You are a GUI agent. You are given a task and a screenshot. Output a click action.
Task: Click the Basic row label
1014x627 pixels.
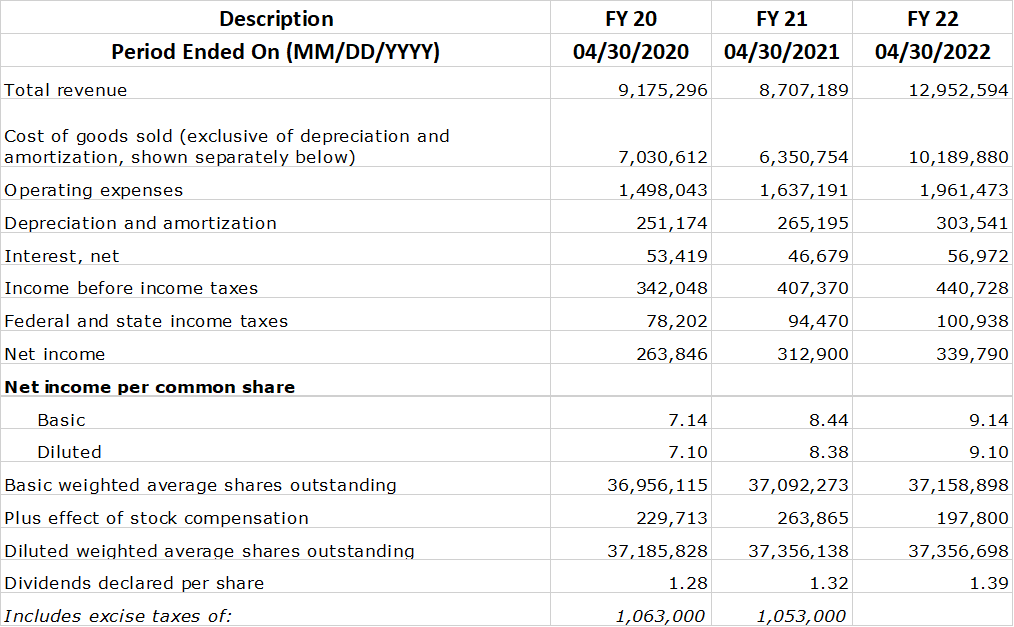(61, 420)
